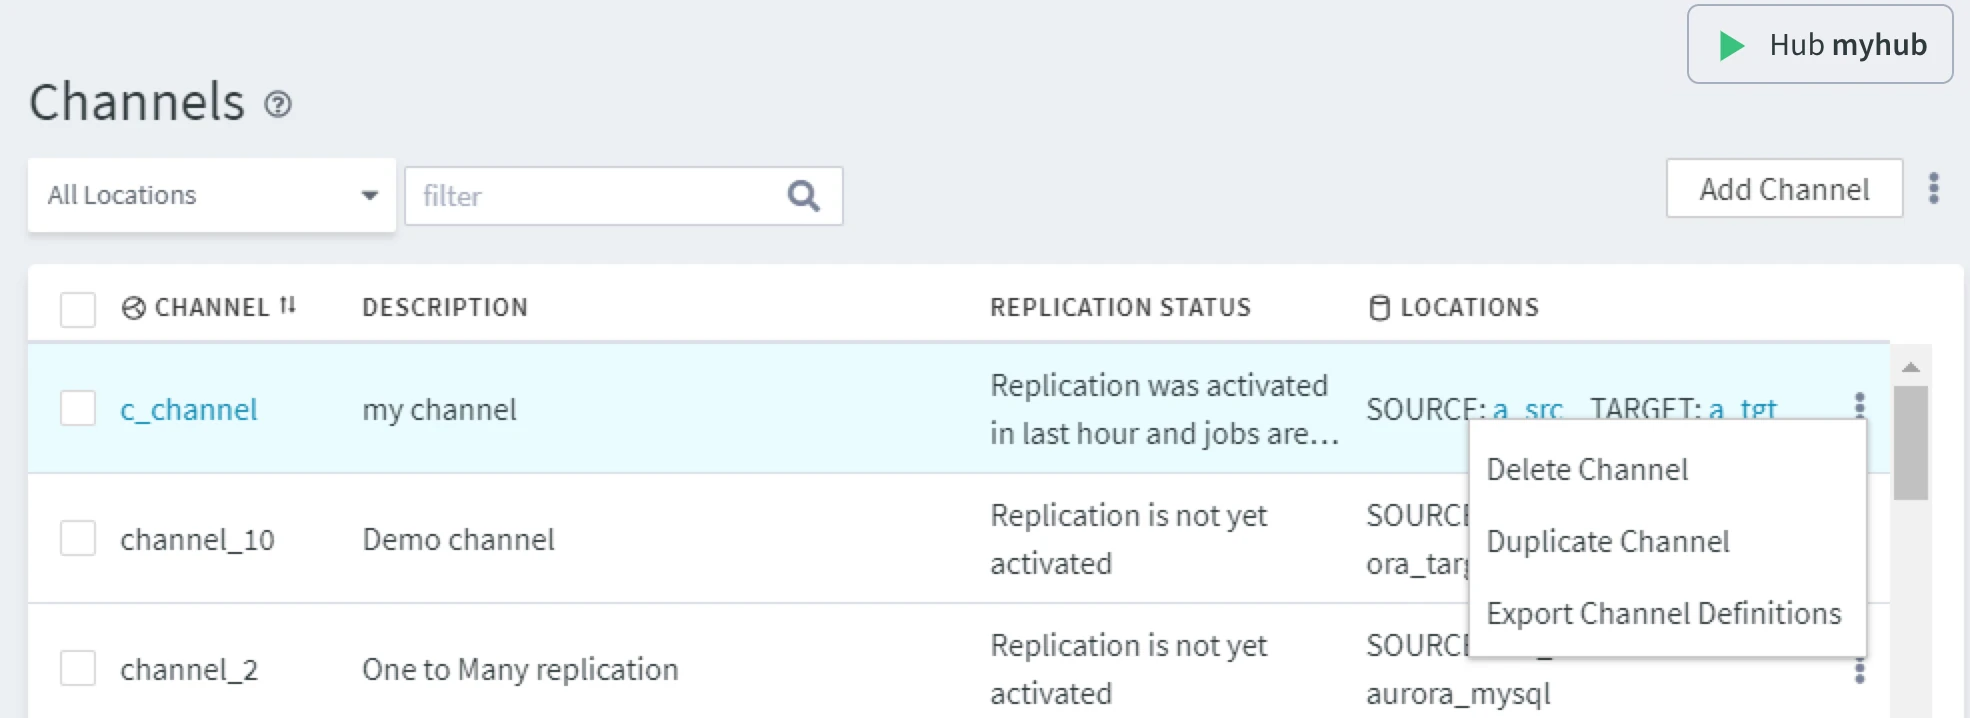Open row options menu for channel_2
The width and height of the screenshot is (1970, 718).
1859,671
